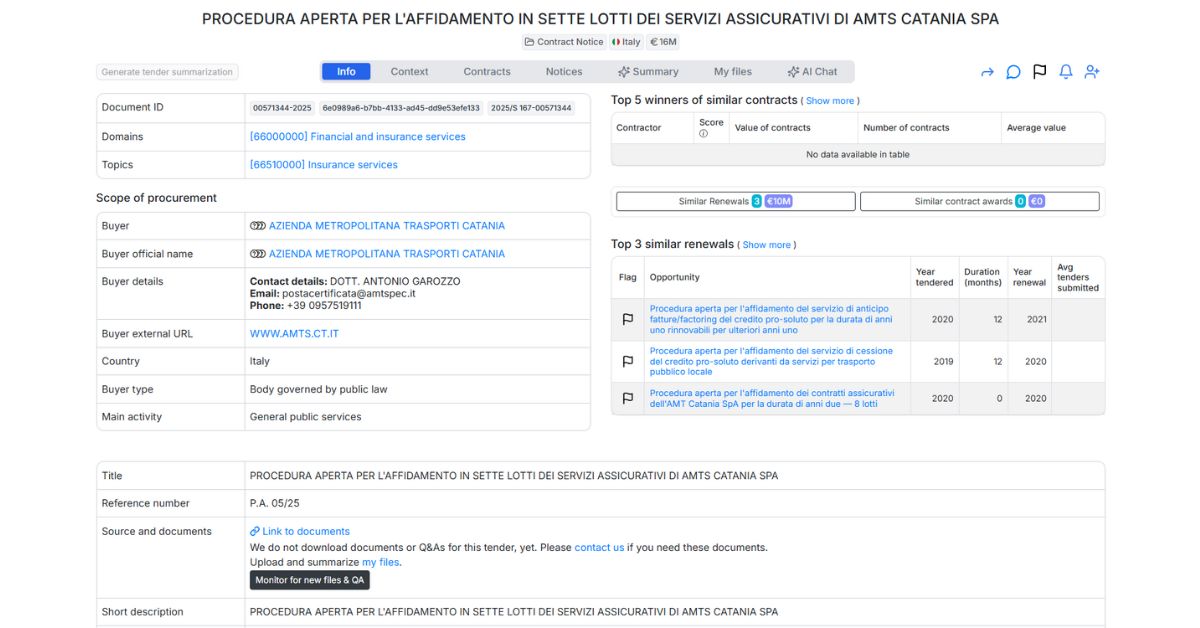1200x628 pixels.
Task: Switch to the Contracts tab
Action: (x=487, y=72)
